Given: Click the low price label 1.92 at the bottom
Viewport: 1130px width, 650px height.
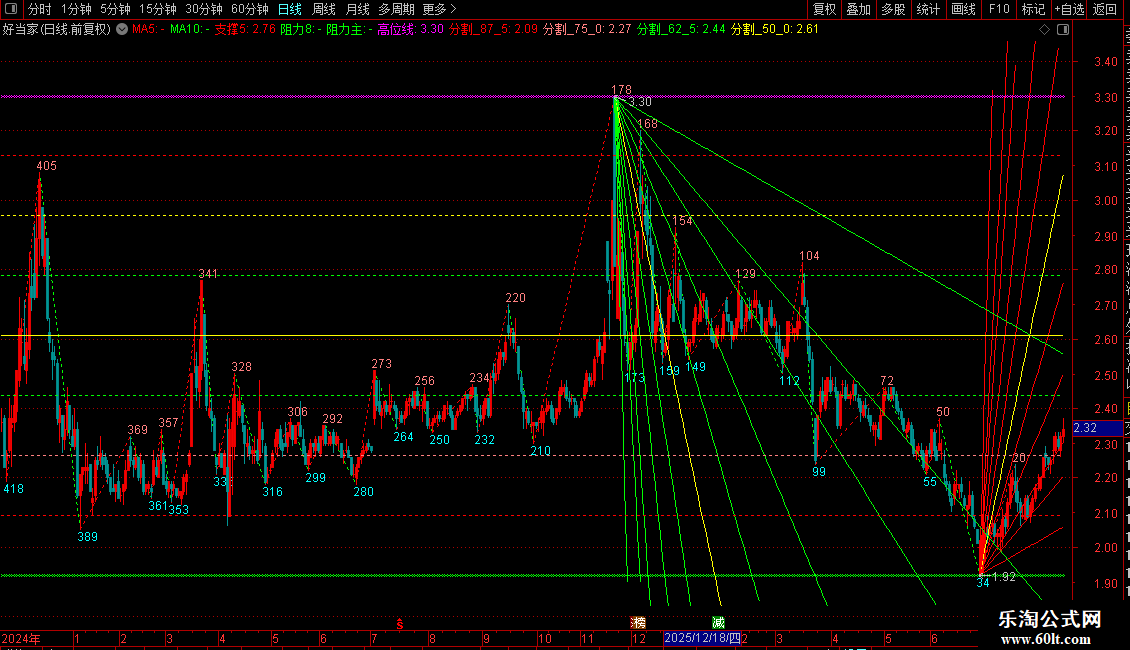Looking at the screenshot, I should click(1004, 577).
